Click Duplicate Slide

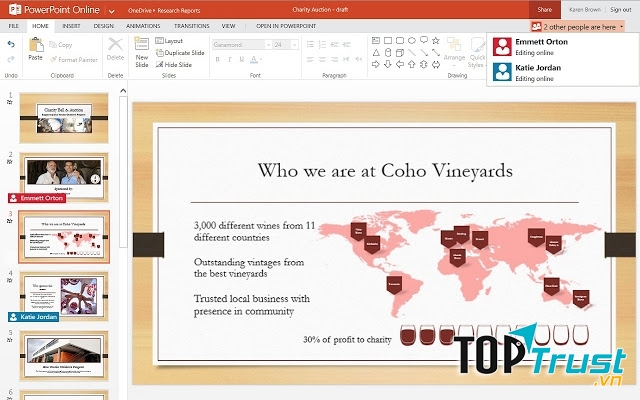180,53
